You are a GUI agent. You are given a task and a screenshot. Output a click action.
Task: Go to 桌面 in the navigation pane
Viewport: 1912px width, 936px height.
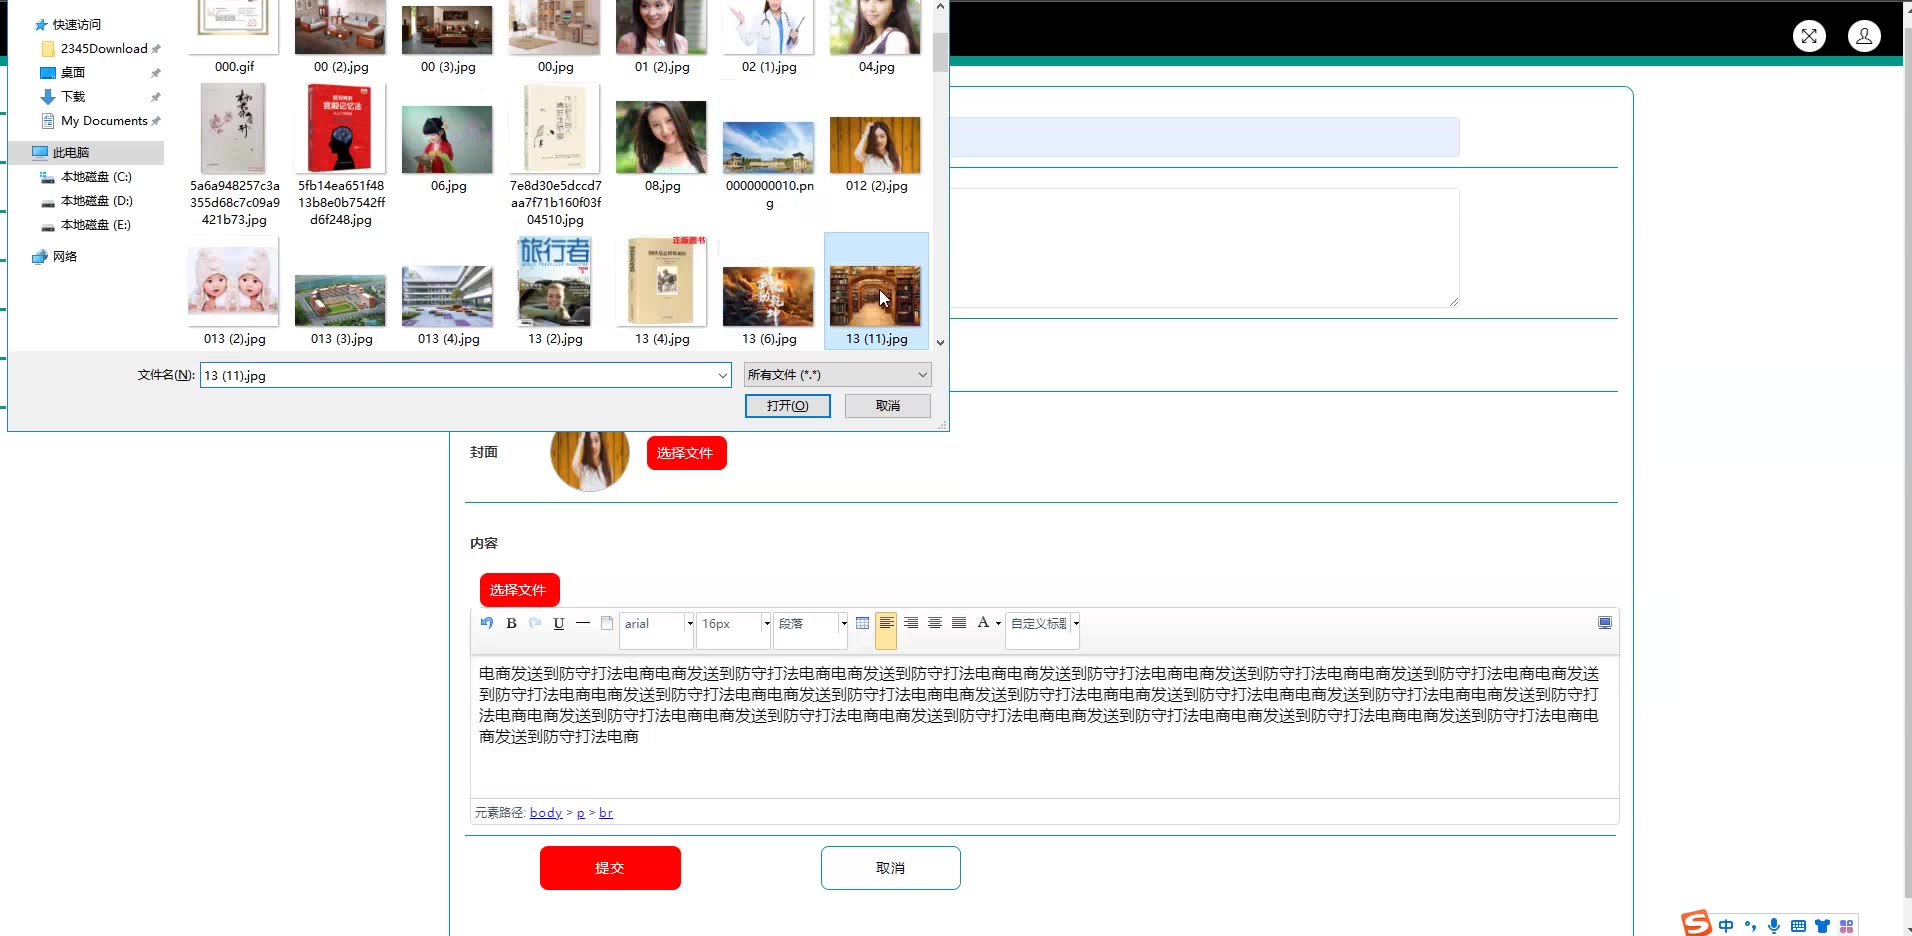[73, 72]
